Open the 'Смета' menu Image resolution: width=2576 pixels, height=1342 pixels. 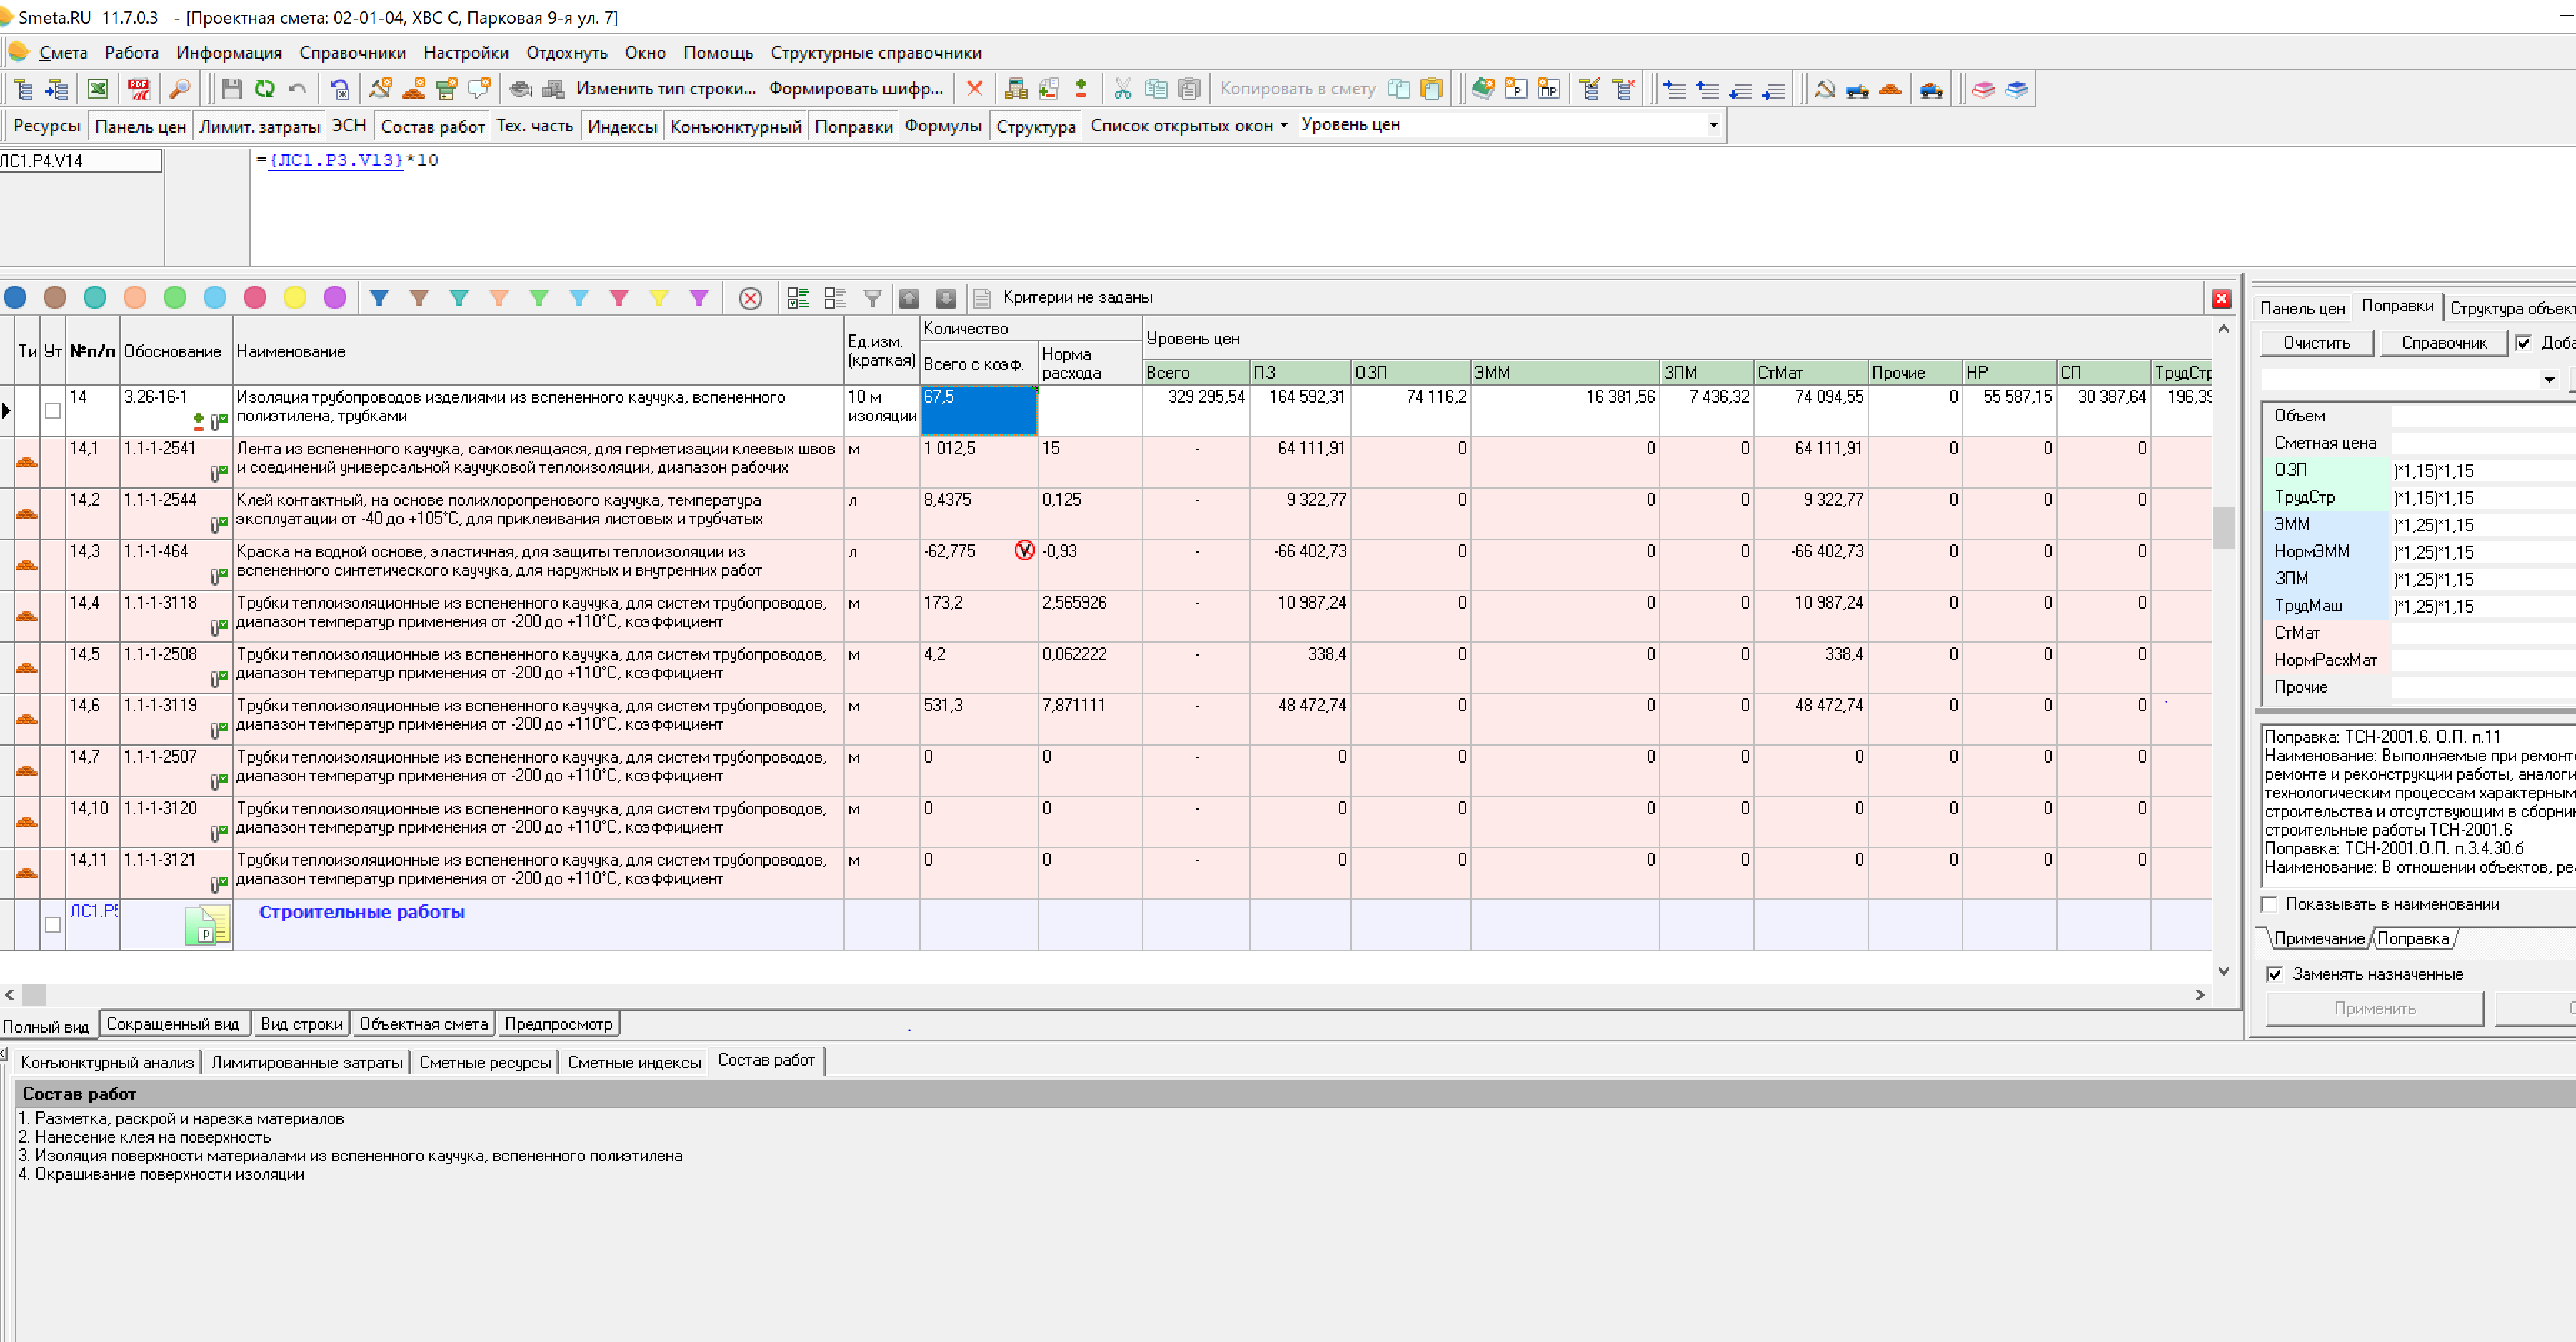coord(62,53)
